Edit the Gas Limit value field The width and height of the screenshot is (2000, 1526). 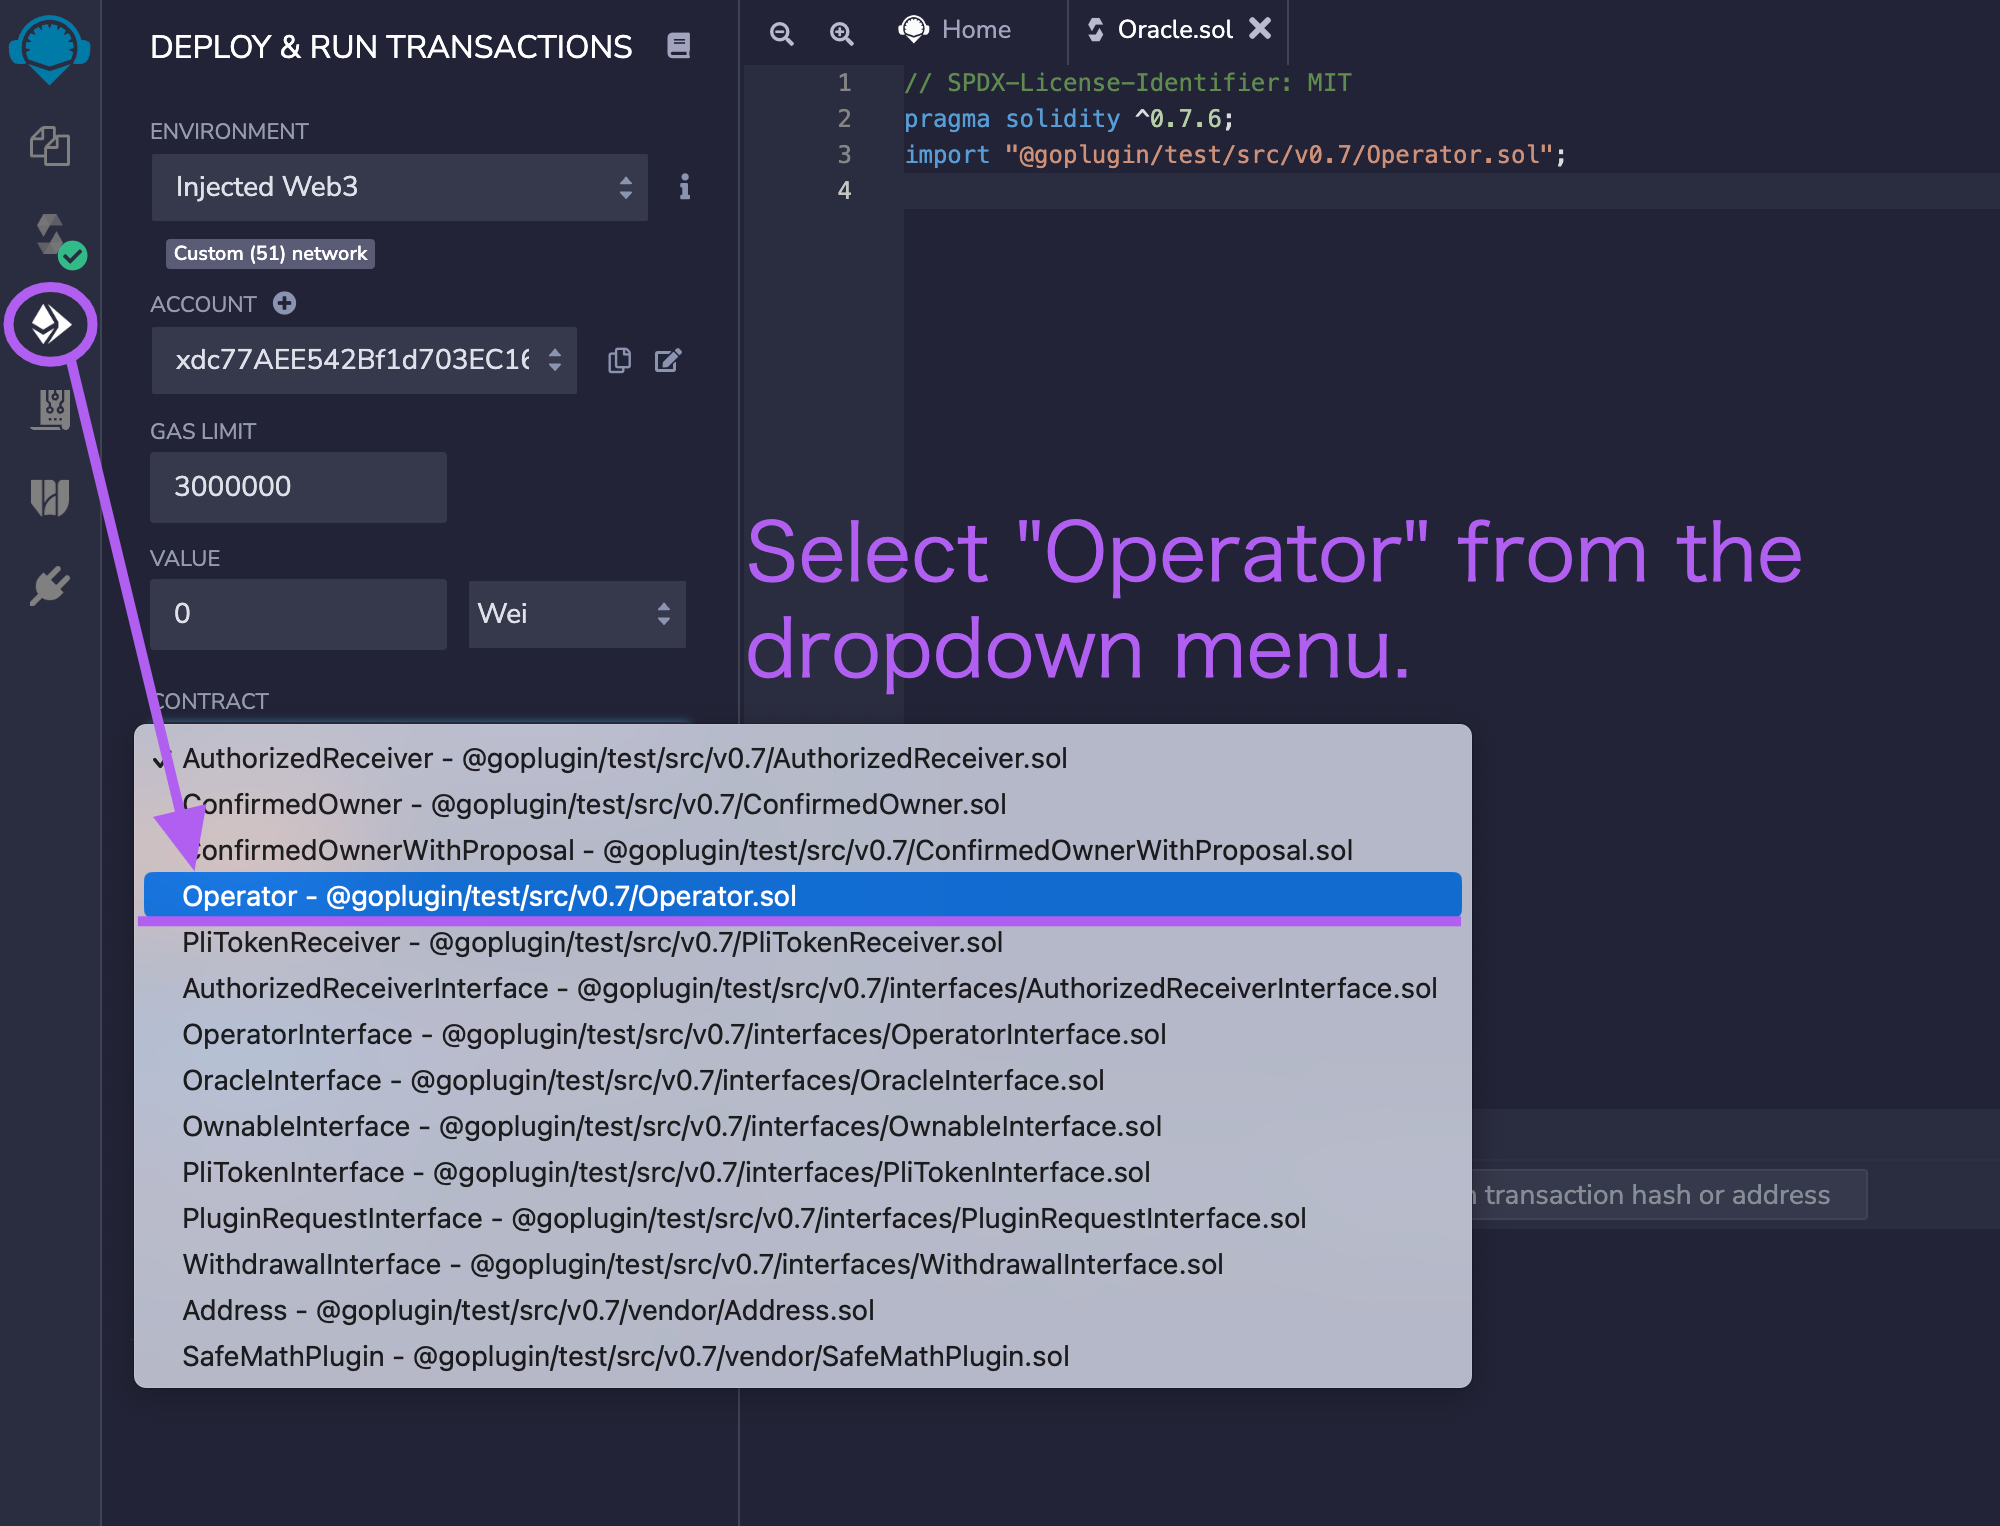coord(297,487)
